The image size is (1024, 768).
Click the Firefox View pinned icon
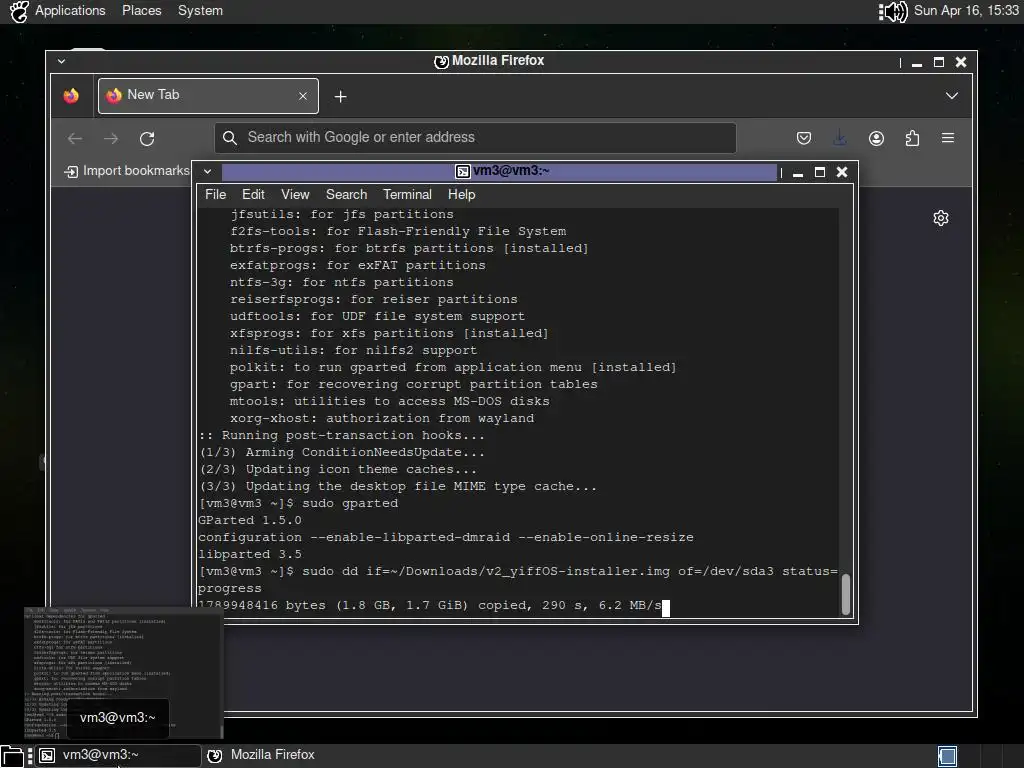coord(71,96)
